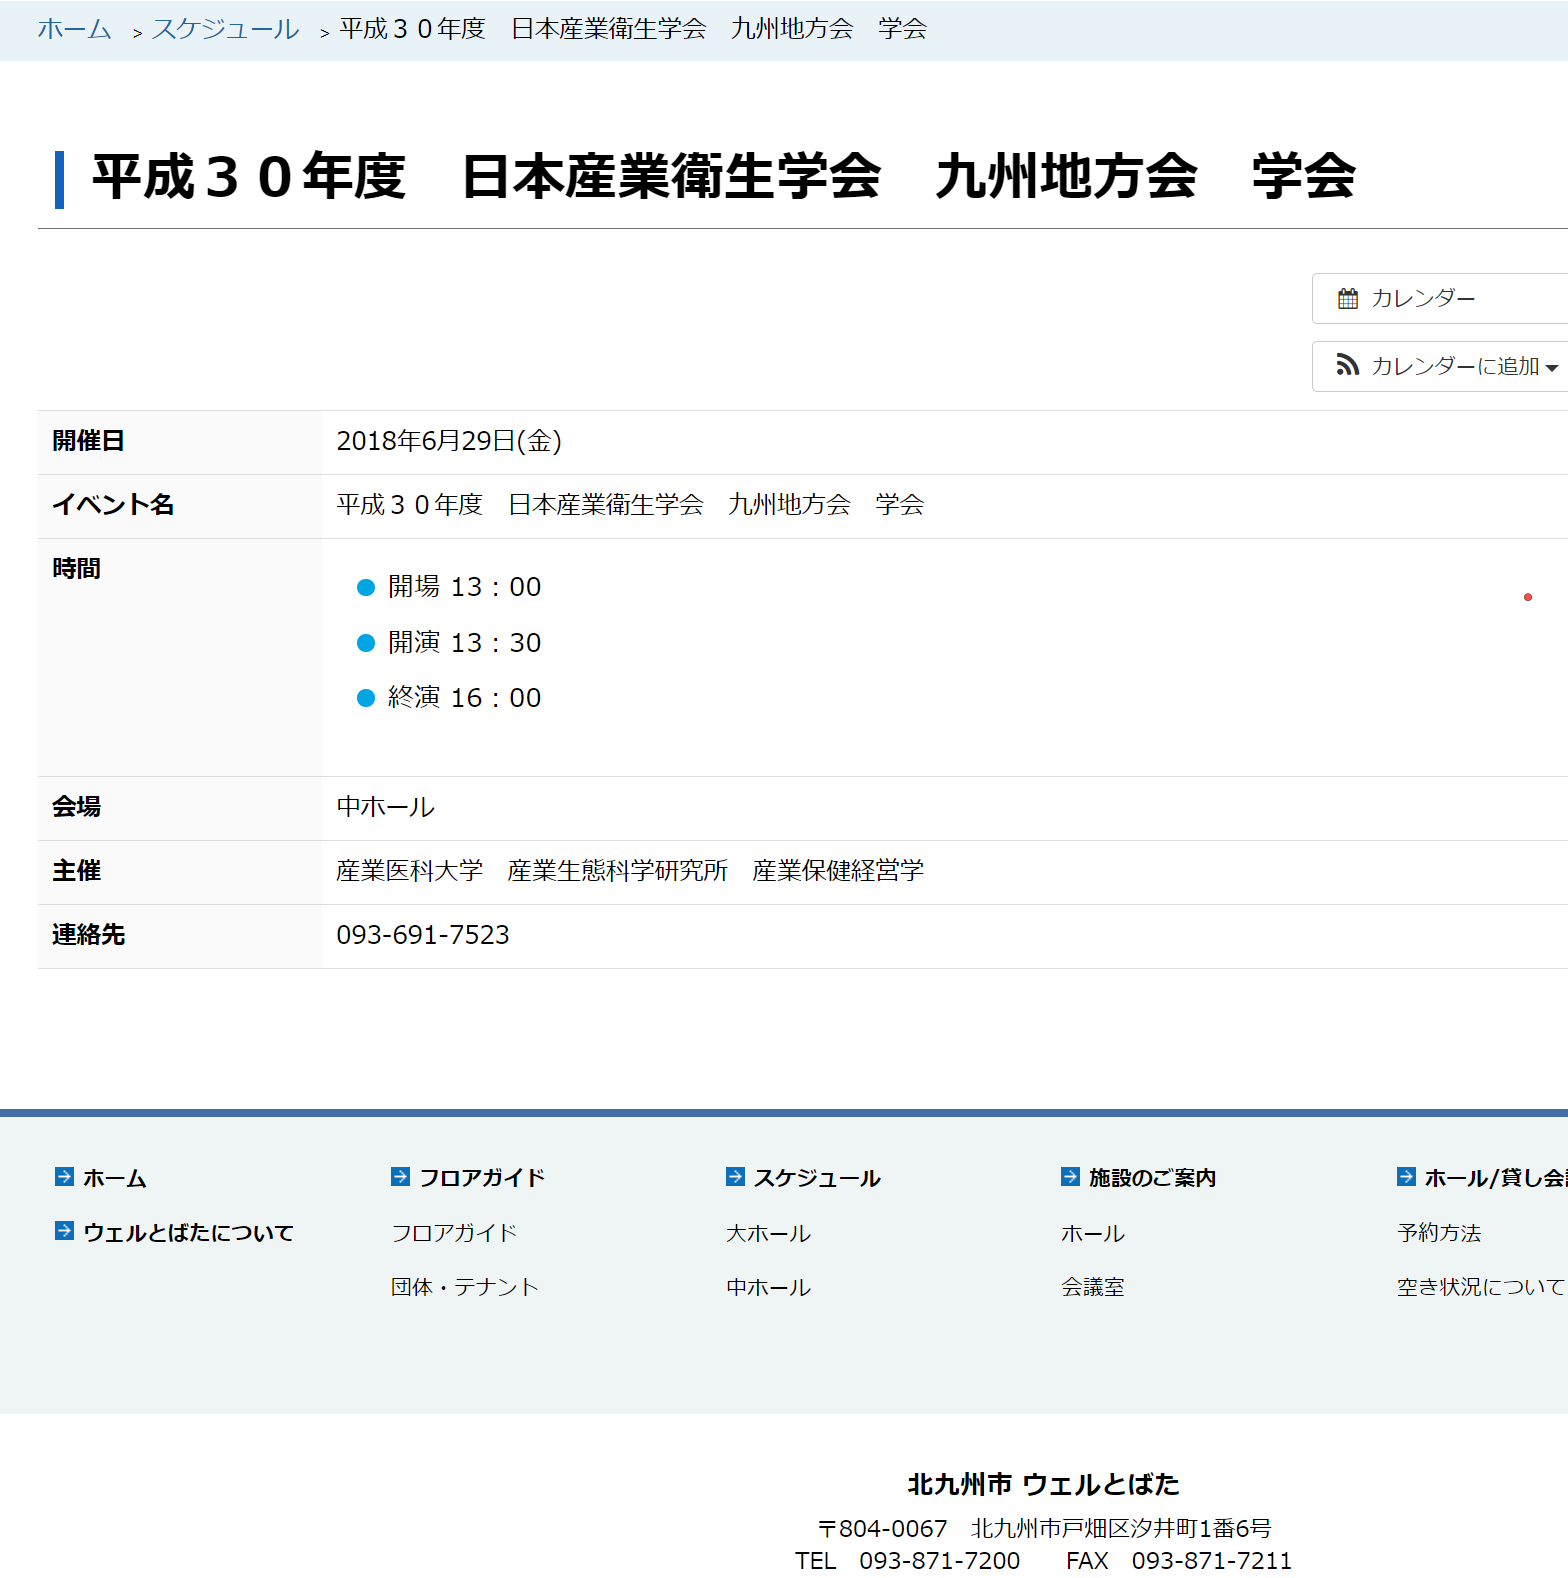Click the 時間 row label
This screenshot has width=1568, height=1578.
tap(76, 569)
